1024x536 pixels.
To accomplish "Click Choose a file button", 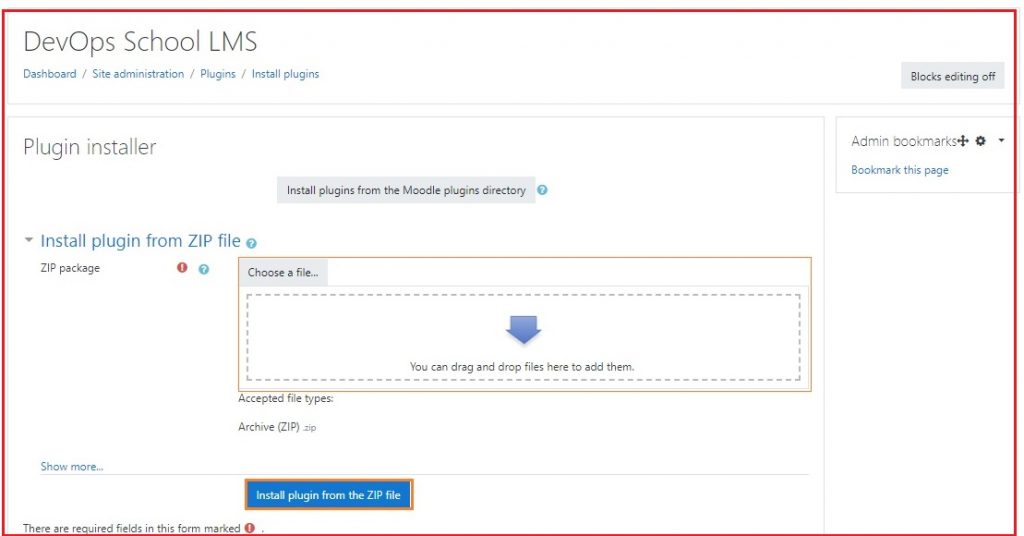I will pyautogui.click(x=283, y=272).
